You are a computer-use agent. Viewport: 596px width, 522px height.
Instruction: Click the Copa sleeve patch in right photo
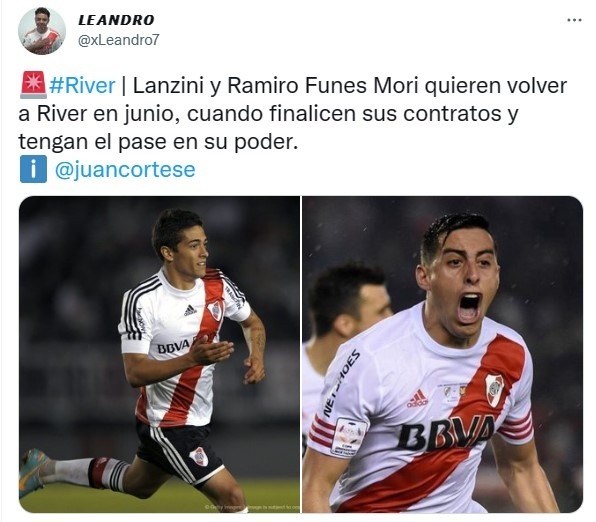click(x=349, y=436)
